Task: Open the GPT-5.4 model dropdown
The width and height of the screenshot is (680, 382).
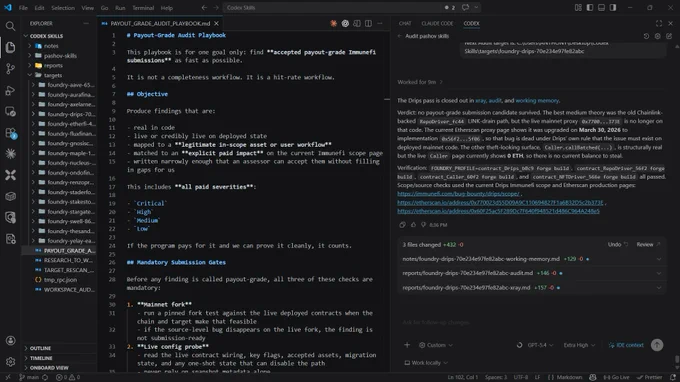Action: (540, 345)
